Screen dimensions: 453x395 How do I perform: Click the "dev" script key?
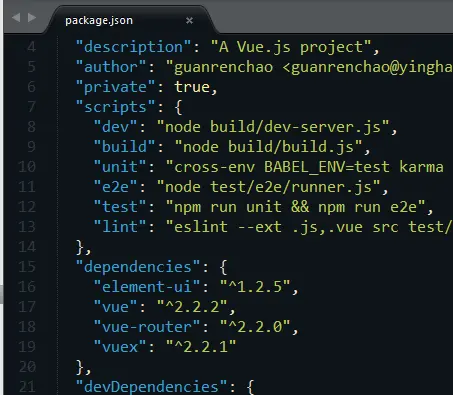(x=115, y=127)
